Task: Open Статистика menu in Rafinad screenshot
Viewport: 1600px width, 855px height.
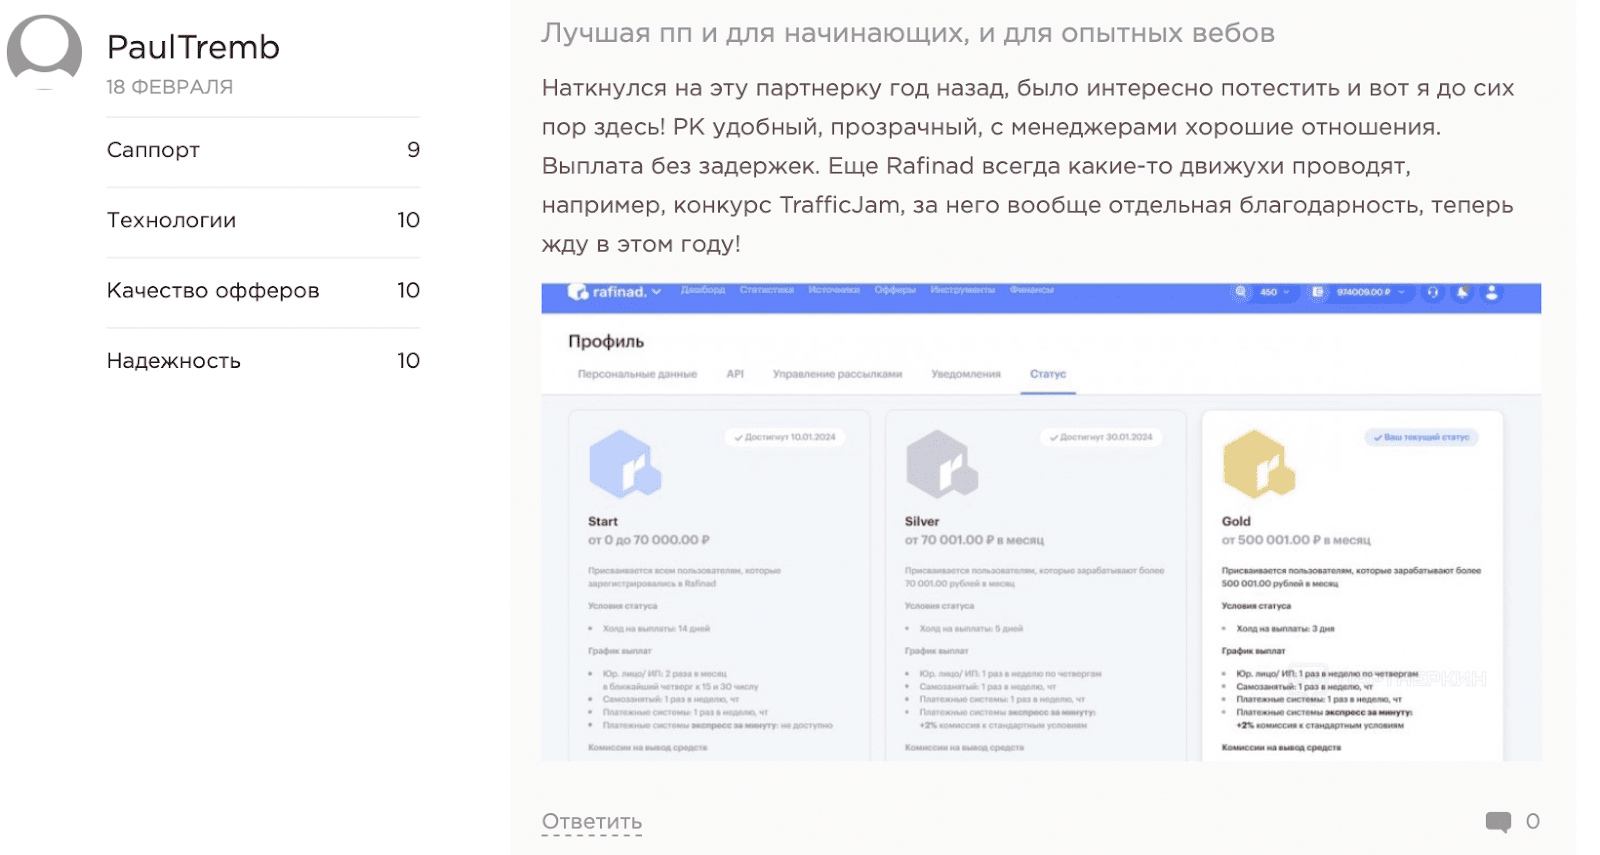Action: [767, 290]
